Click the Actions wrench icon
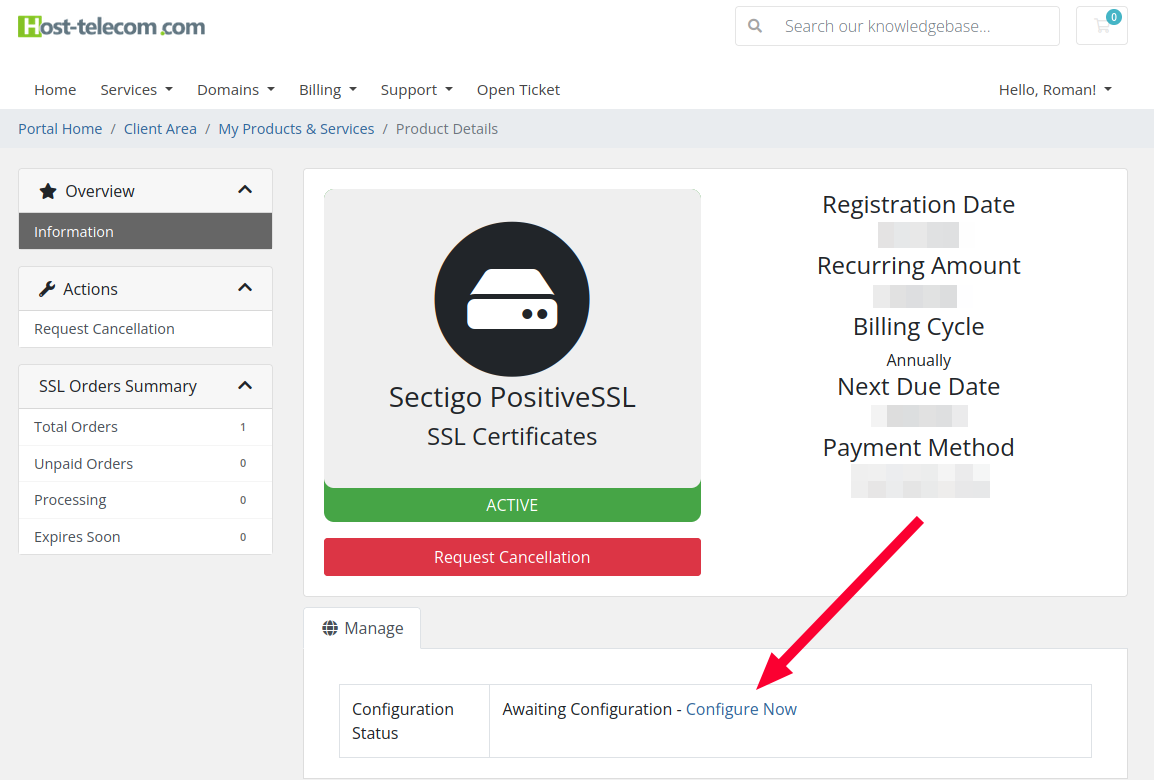The image size is (1154, 780). point(47,289)
